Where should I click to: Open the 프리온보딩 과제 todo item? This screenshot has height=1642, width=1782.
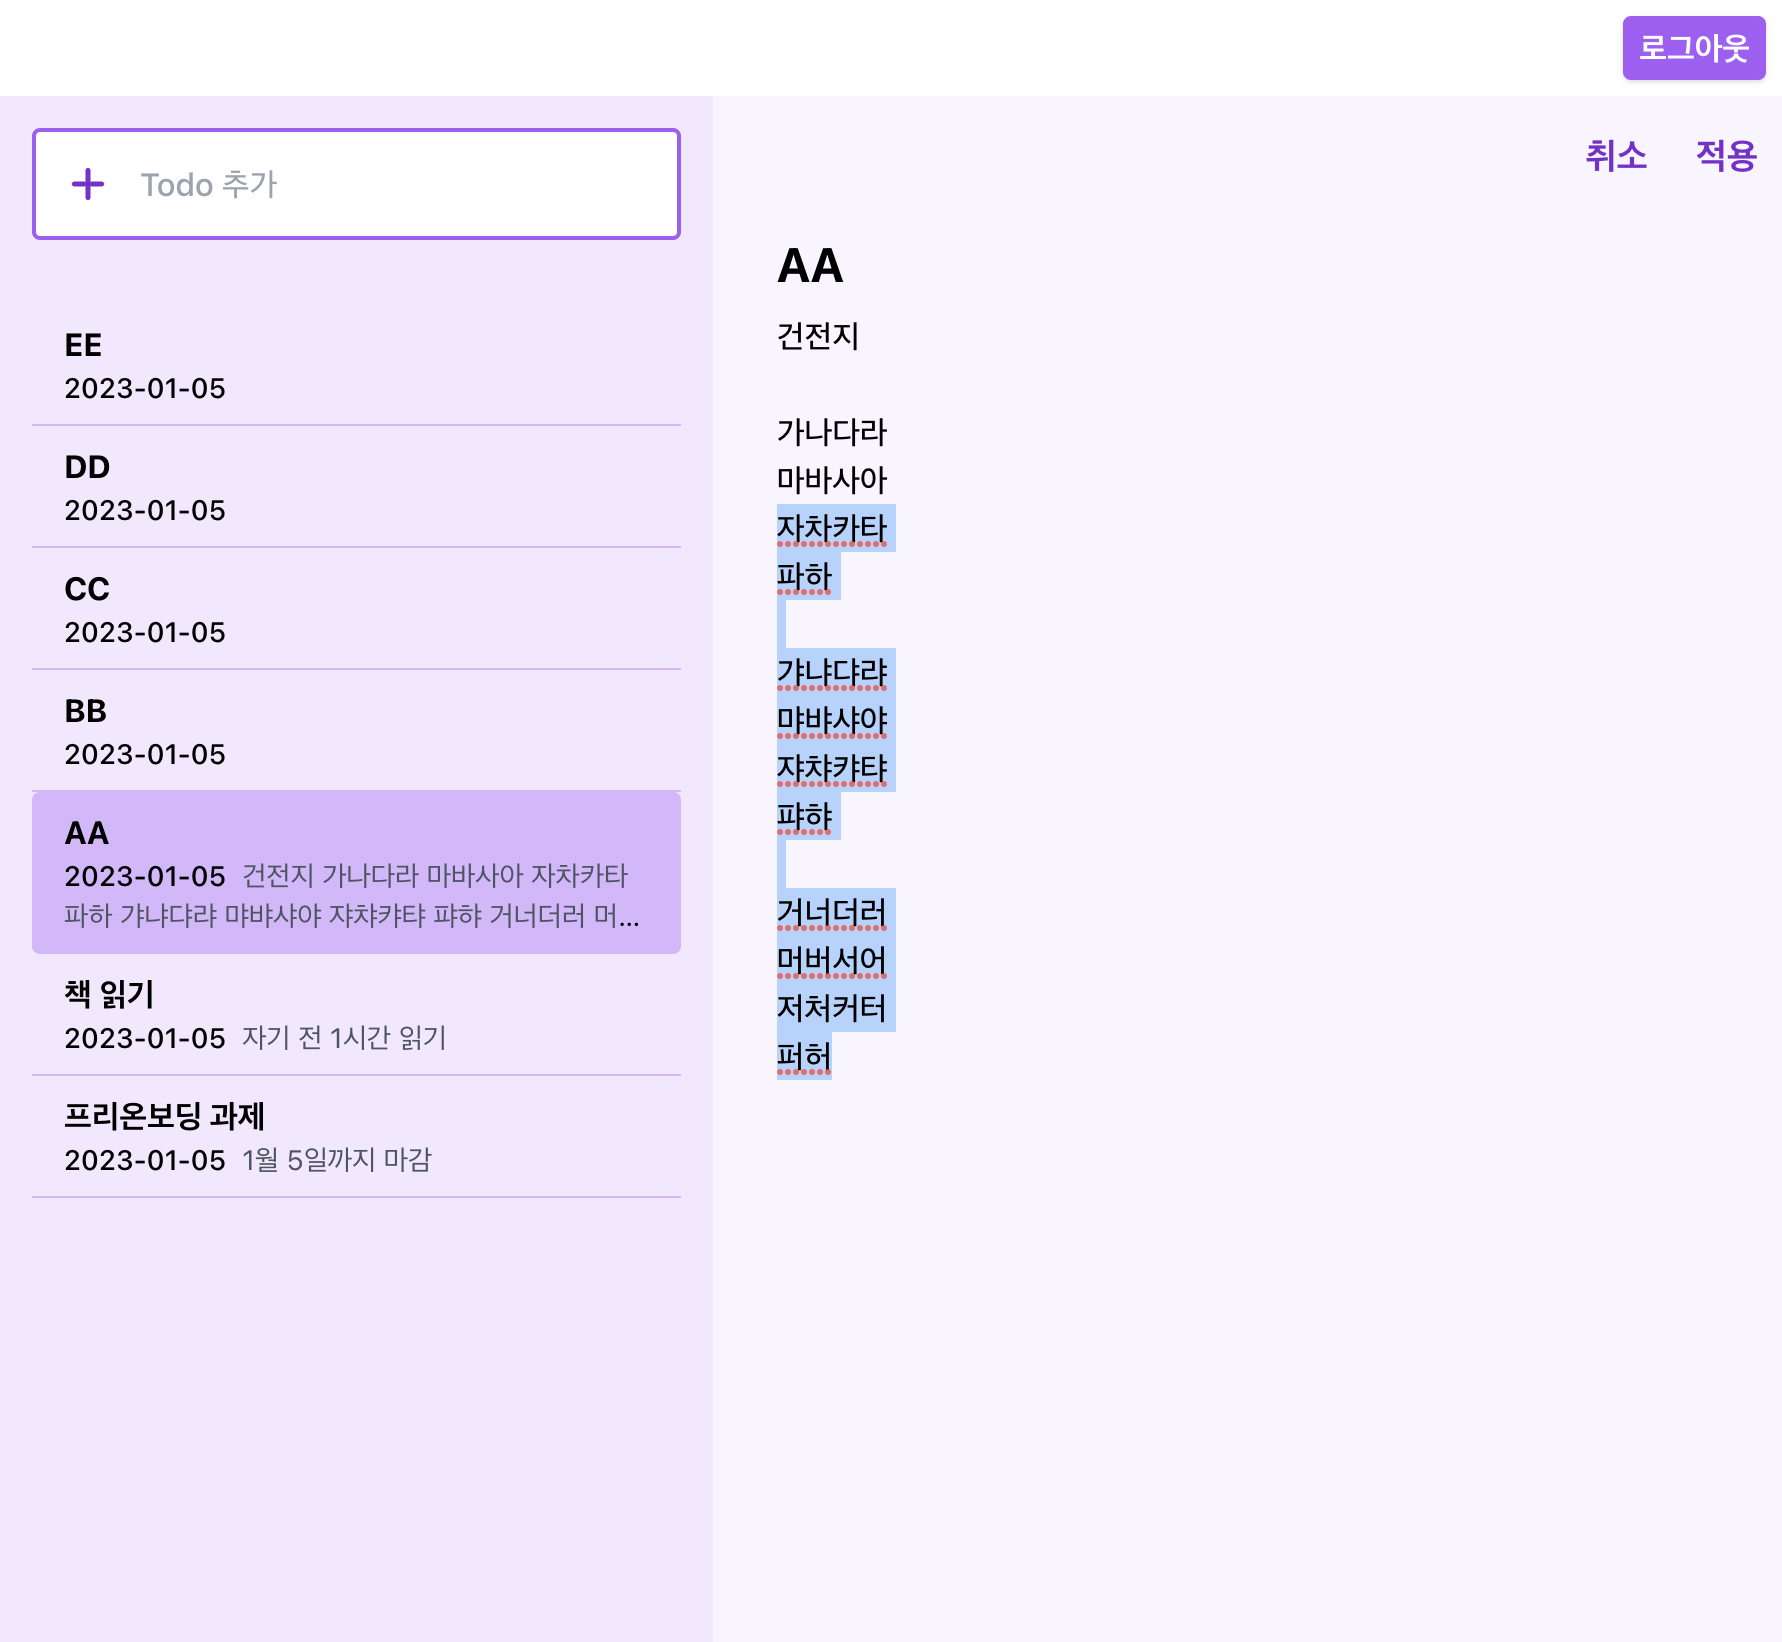pos(356,1137)
